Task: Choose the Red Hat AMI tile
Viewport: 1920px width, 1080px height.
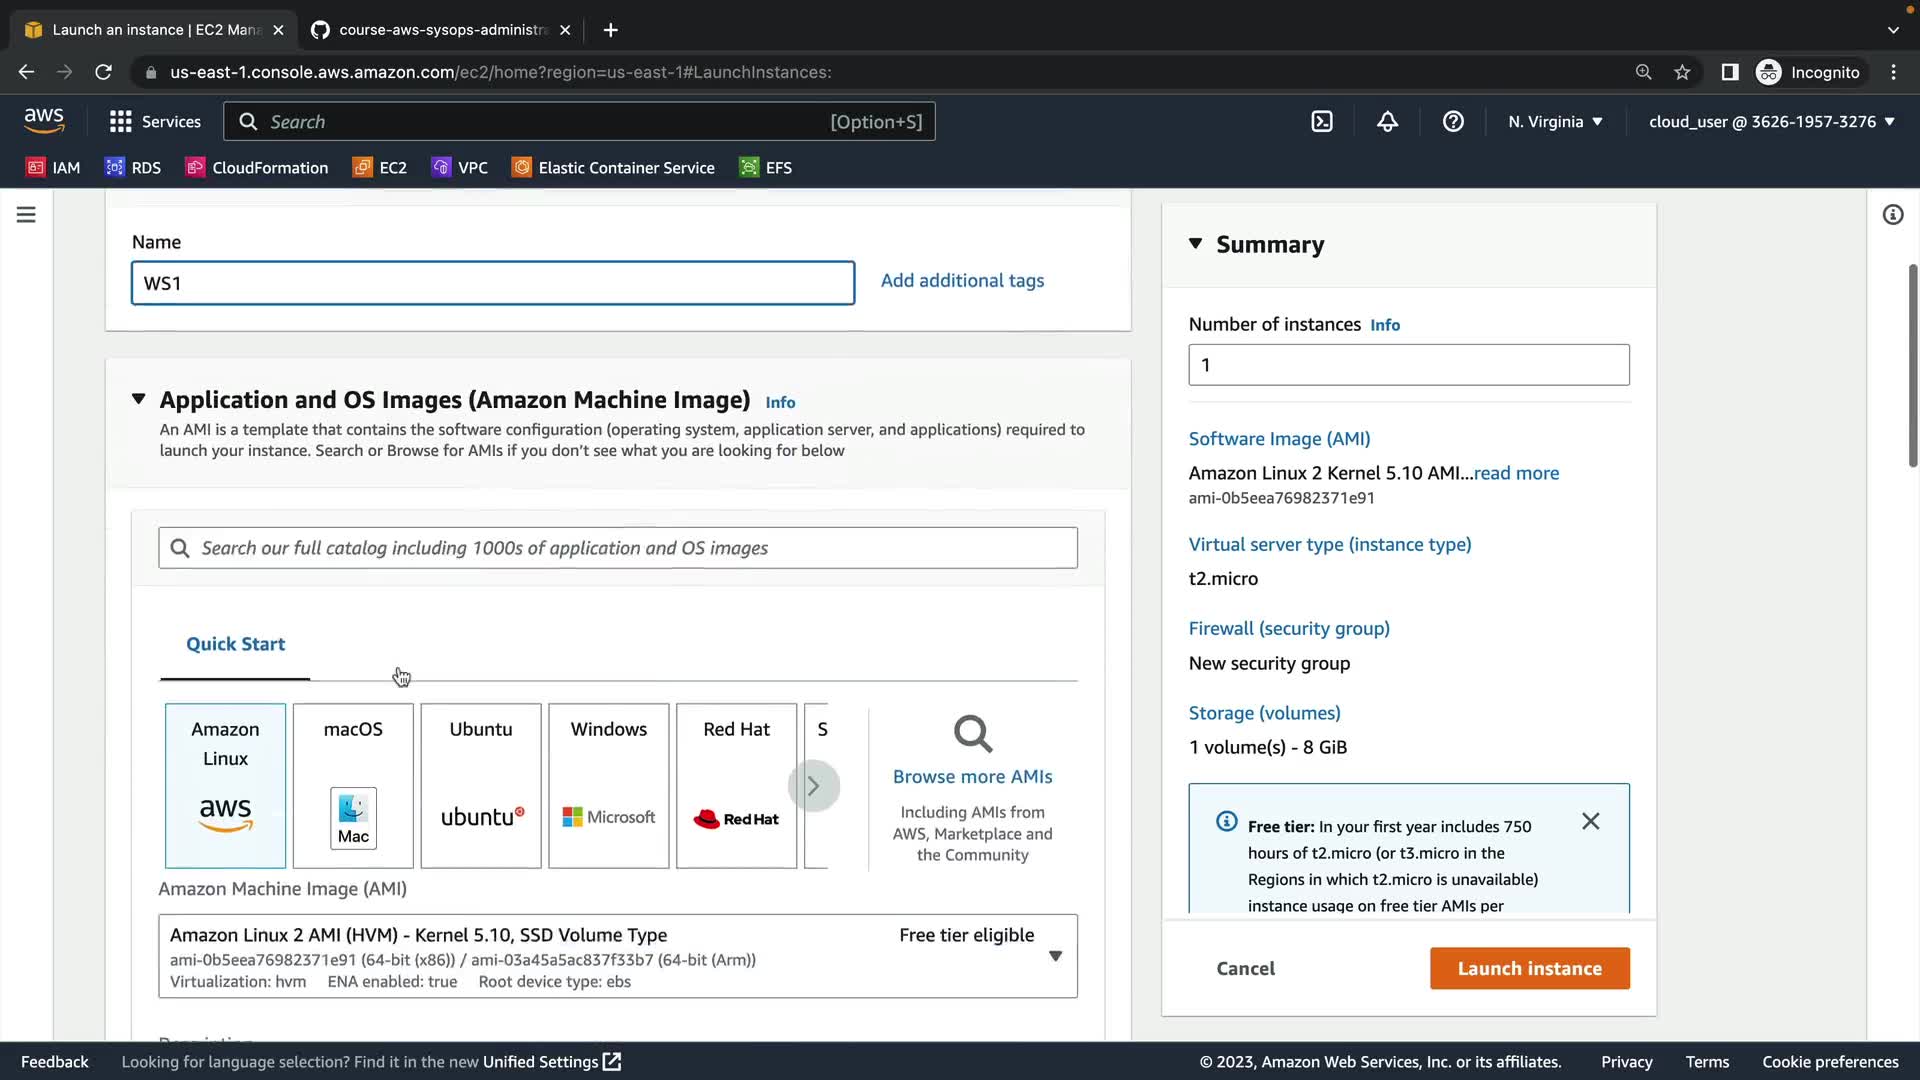Action: coord(736,785)
